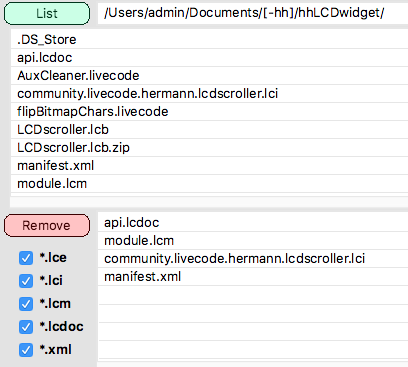Screen dimensions: 408x367
Task: Uncheck the *.xml checkbox
Action: tap(26, 350)
